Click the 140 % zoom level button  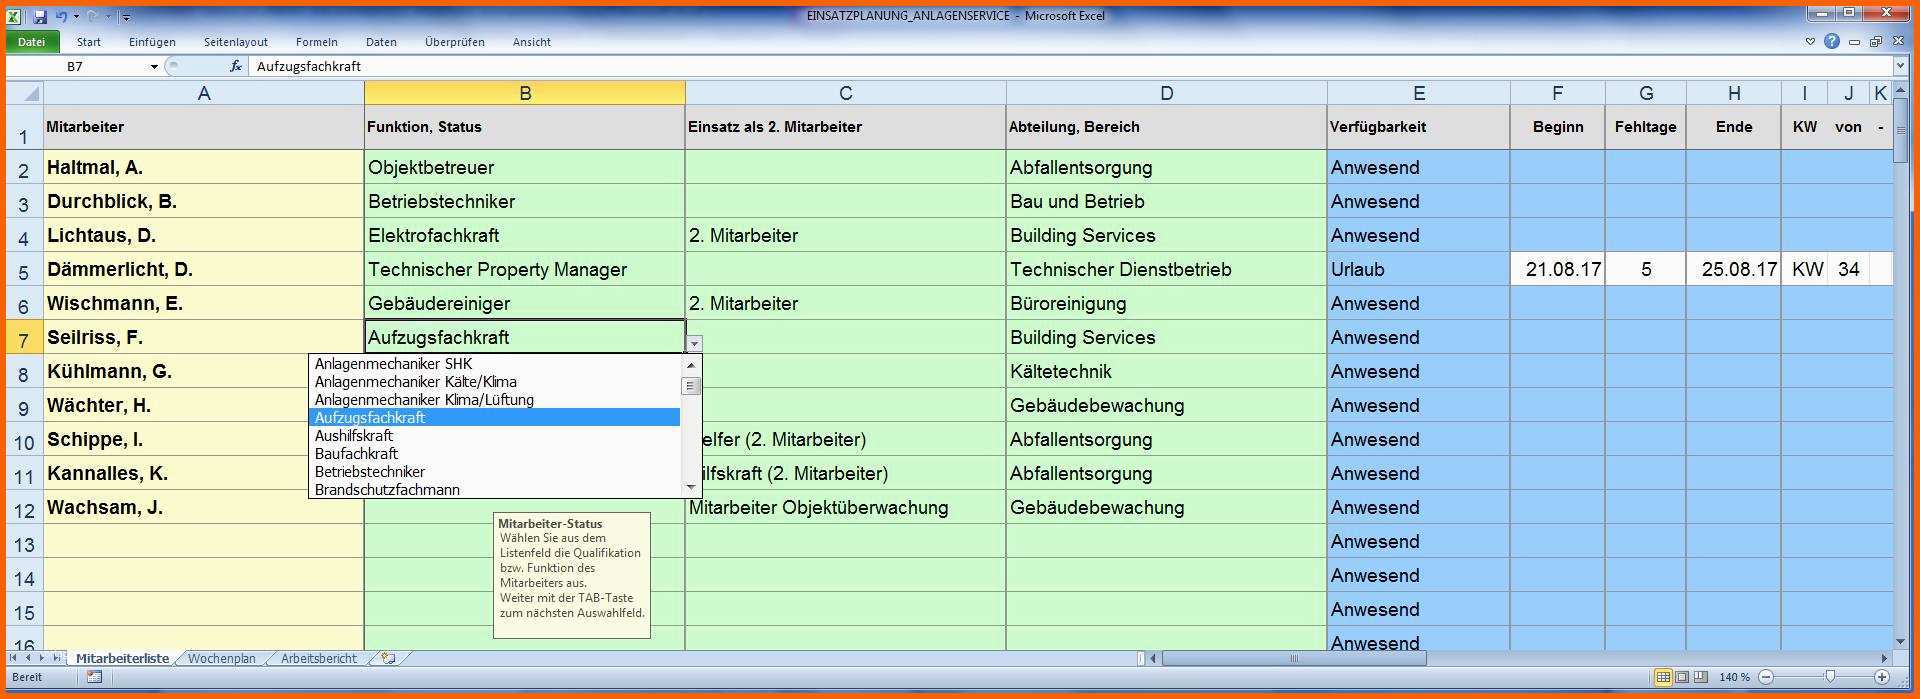point(1735,677)
